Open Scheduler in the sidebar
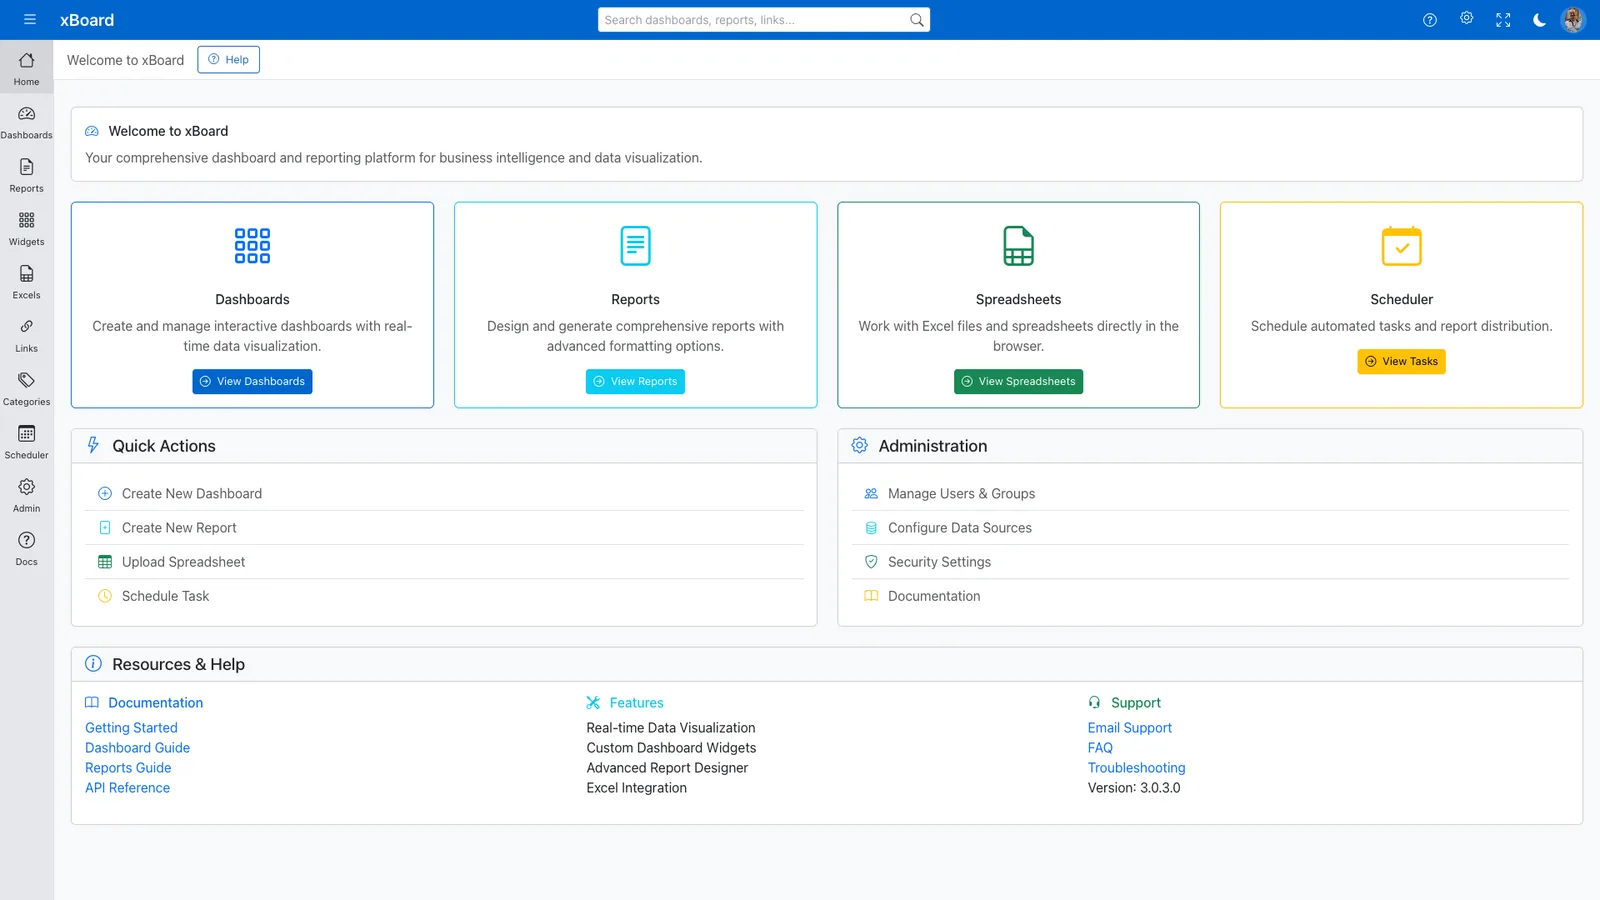Viewport: 1600px width, 900px height. 27,441
